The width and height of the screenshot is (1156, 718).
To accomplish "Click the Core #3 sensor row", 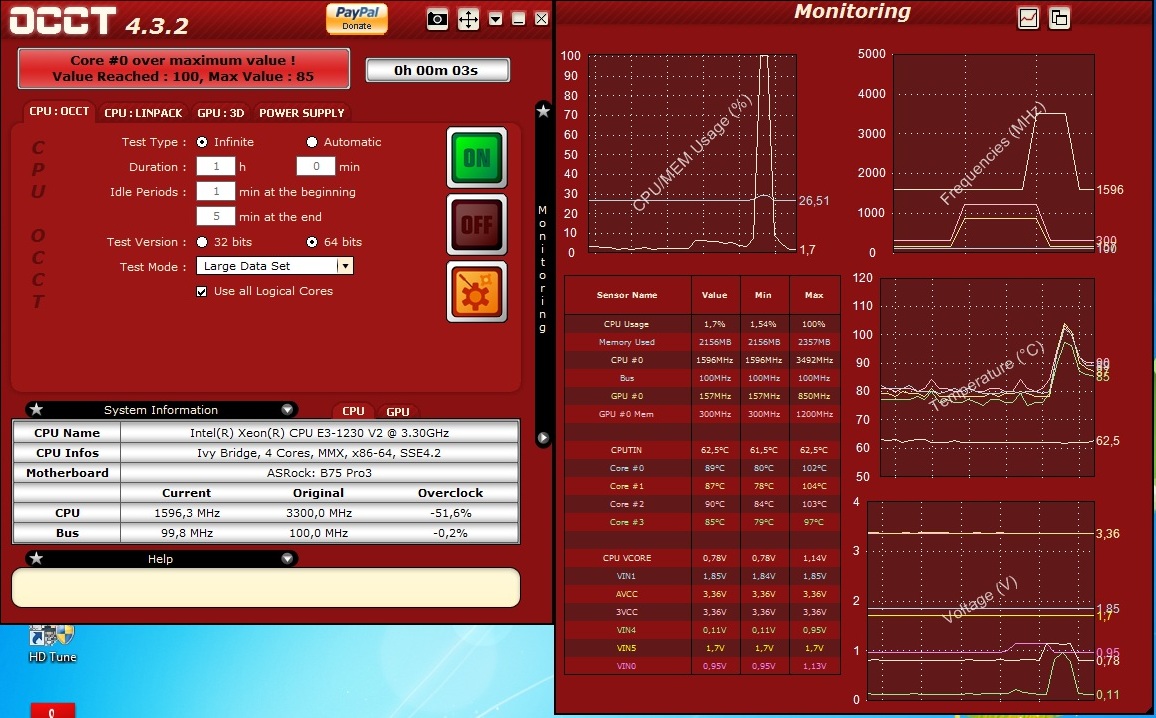I will click(x=702, y=522).
